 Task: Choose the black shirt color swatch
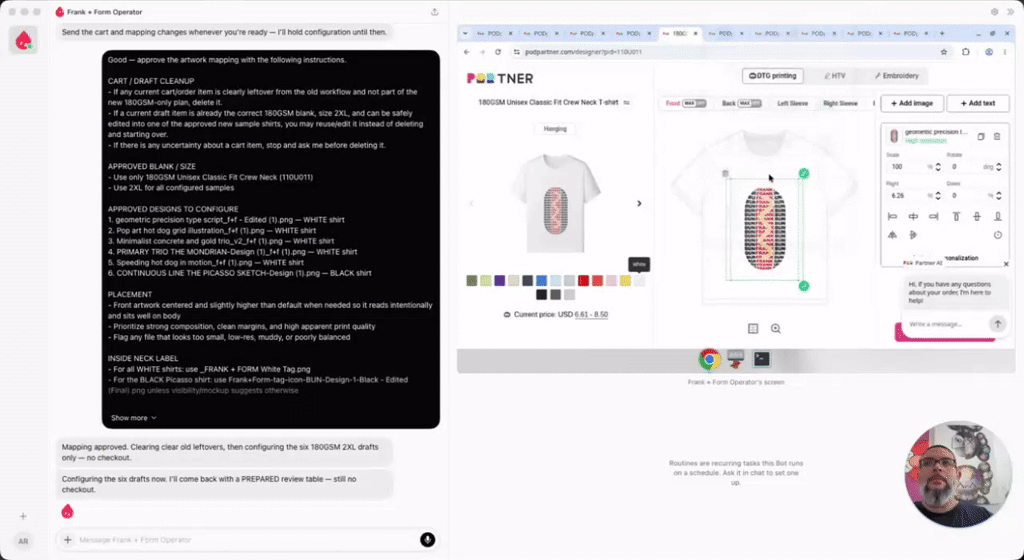(541, 295)
